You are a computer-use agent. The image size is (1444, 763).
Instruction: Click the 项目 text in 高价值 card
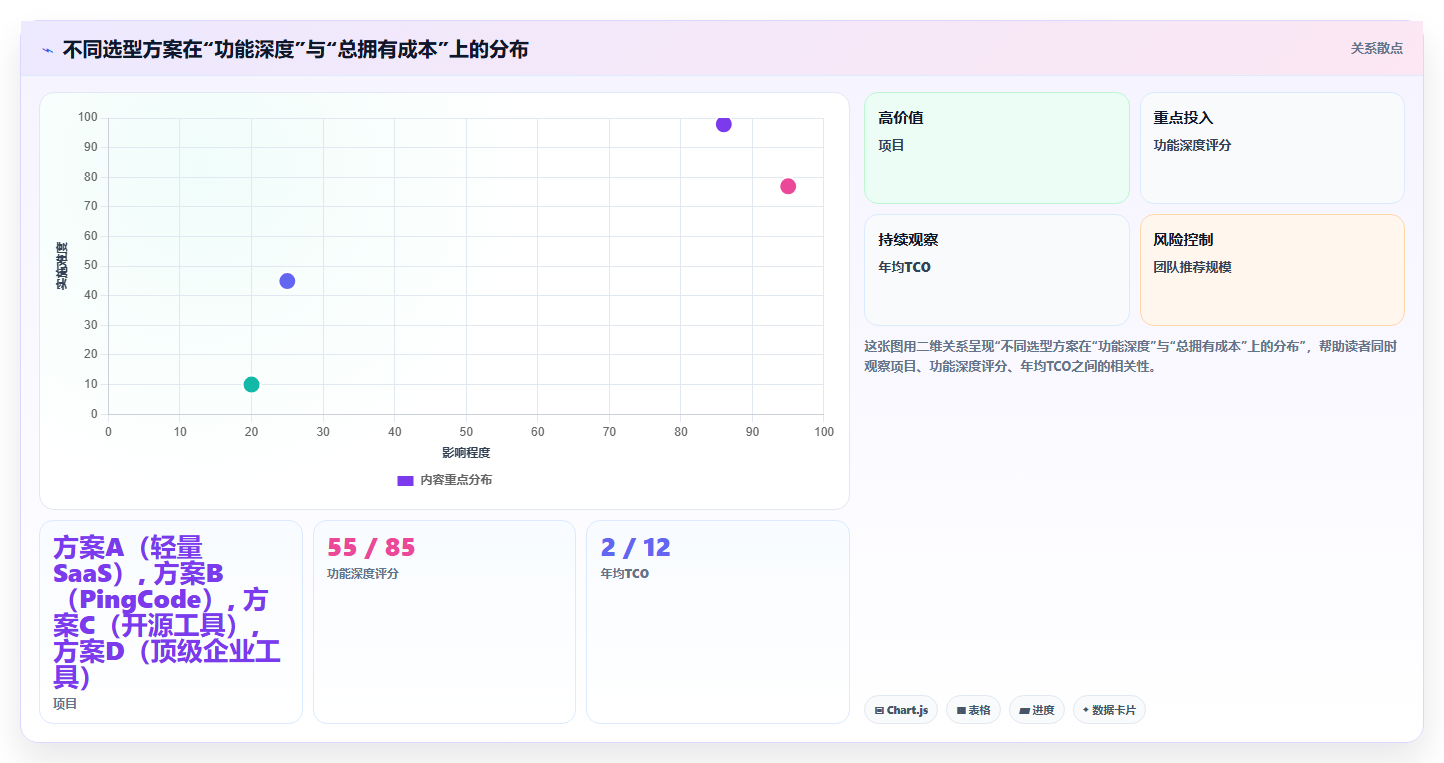click(x=891, y=145)
